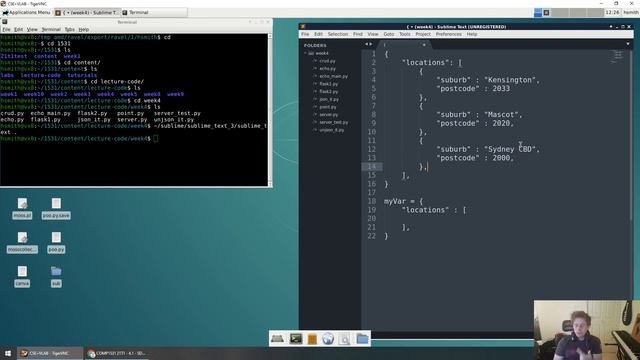640x360 pixels.
Task: Open Sublime Text View menu
Action: coord(373,34)
